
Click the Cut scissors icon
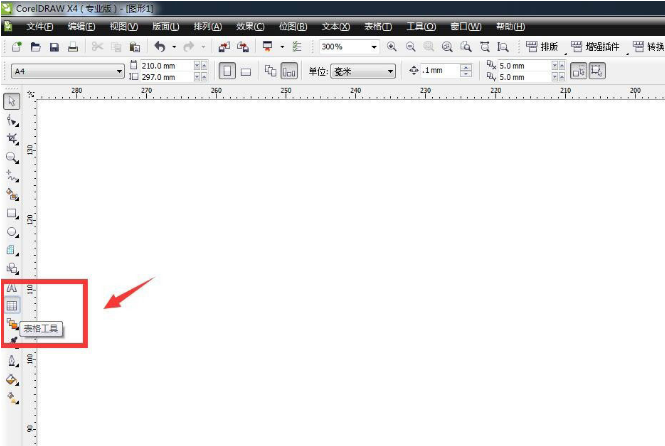(x=97, y=47)
